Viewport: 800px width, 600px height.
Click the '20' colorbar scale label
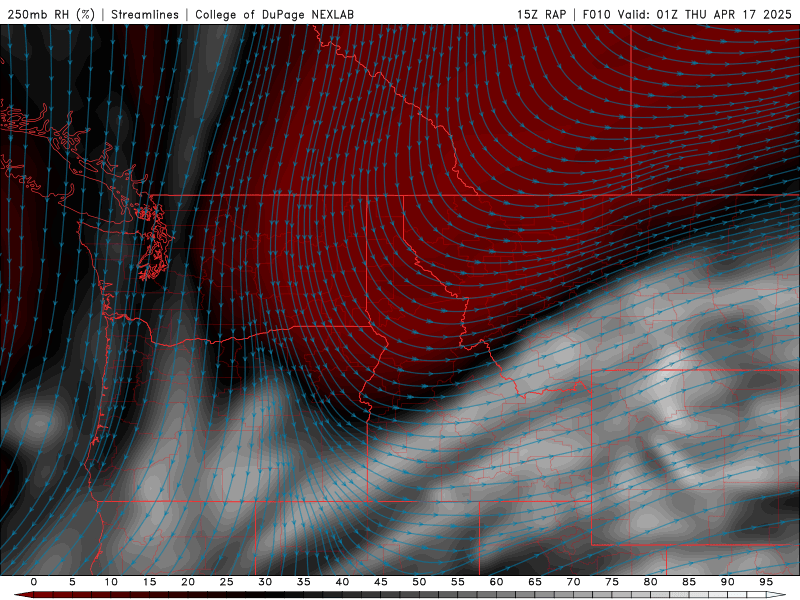188,582
